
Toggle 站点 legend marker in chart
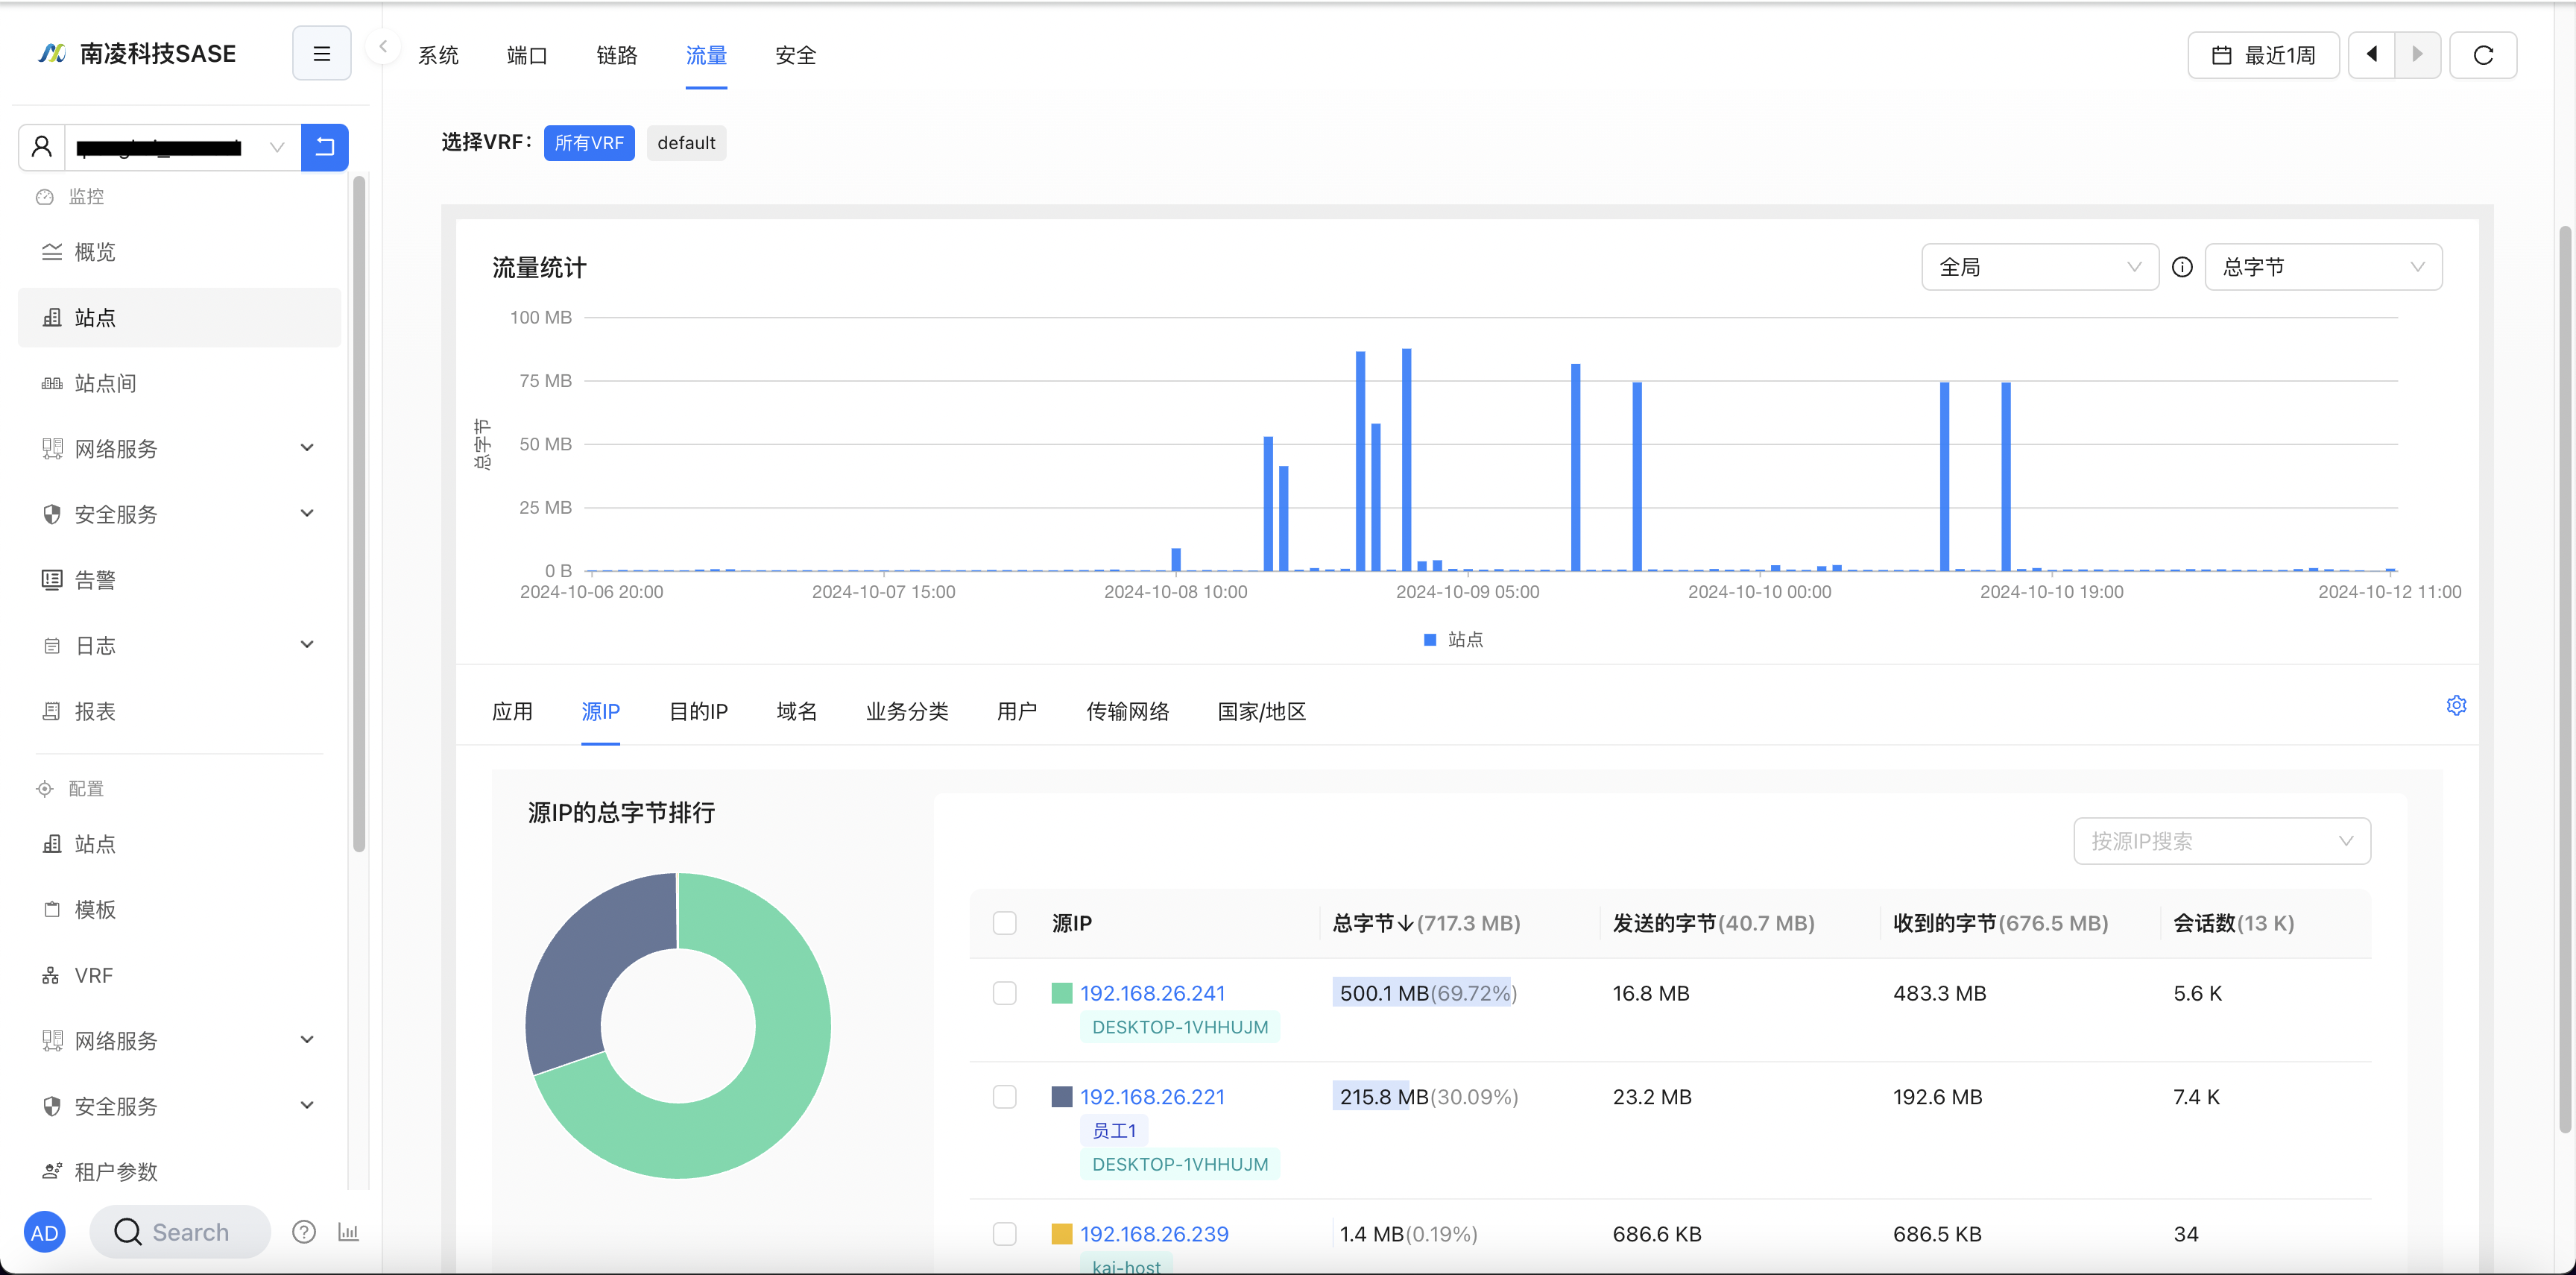(1430, 639)
